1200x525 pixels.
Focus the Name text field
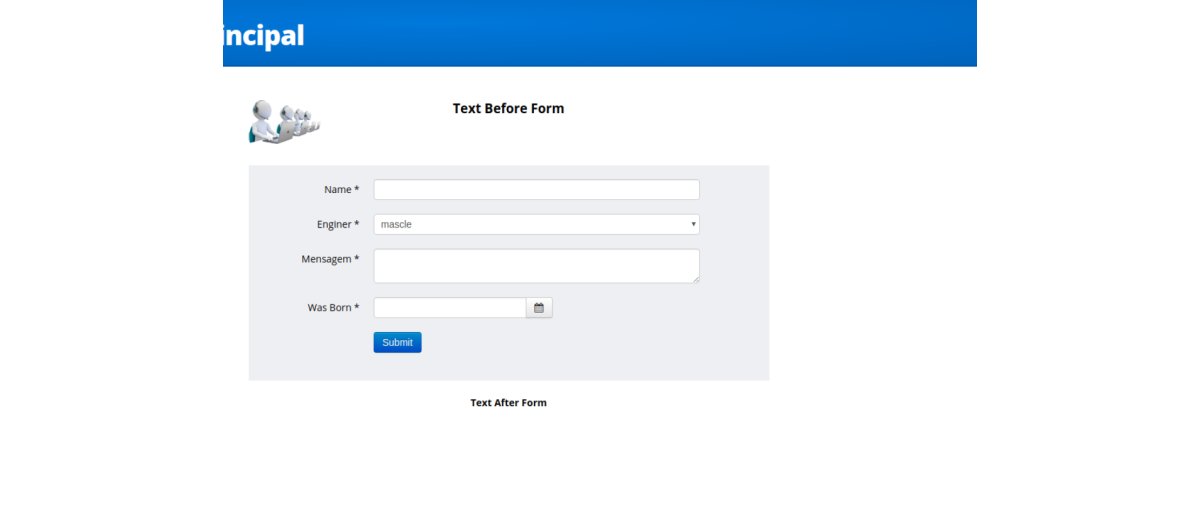536,190
